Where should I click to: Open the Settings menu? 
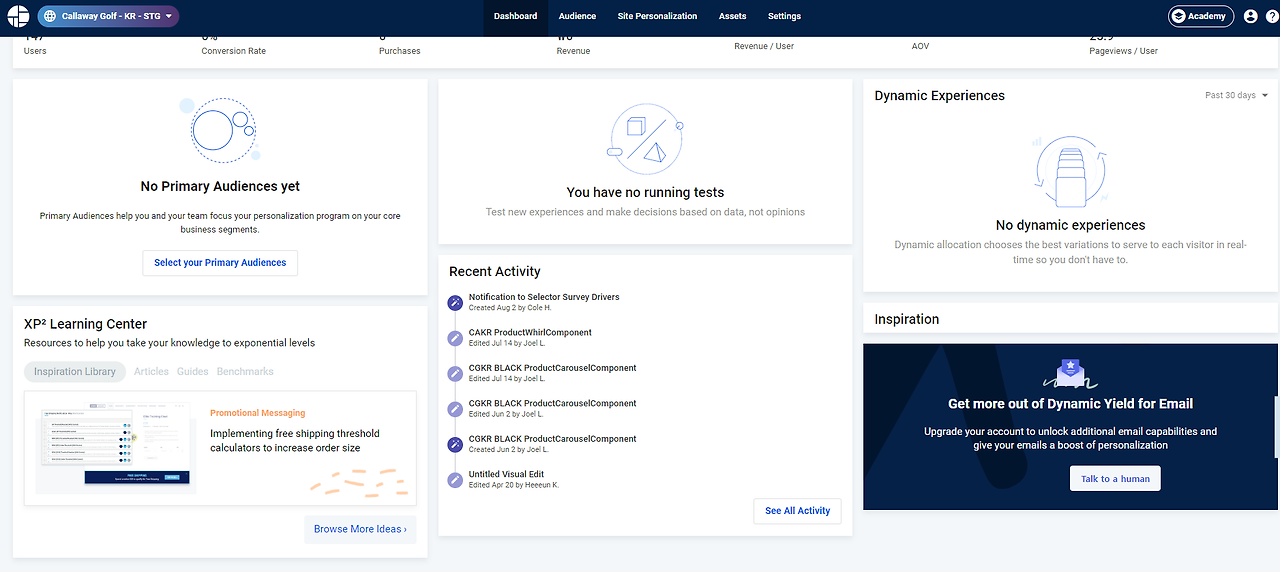[784, 16]
